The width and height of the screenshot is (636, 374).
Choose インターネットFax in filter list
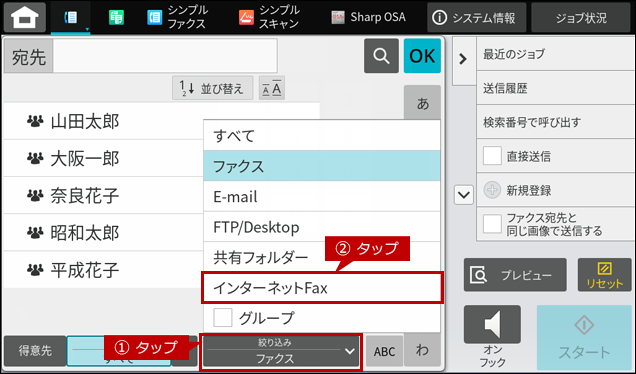[322, 288]
